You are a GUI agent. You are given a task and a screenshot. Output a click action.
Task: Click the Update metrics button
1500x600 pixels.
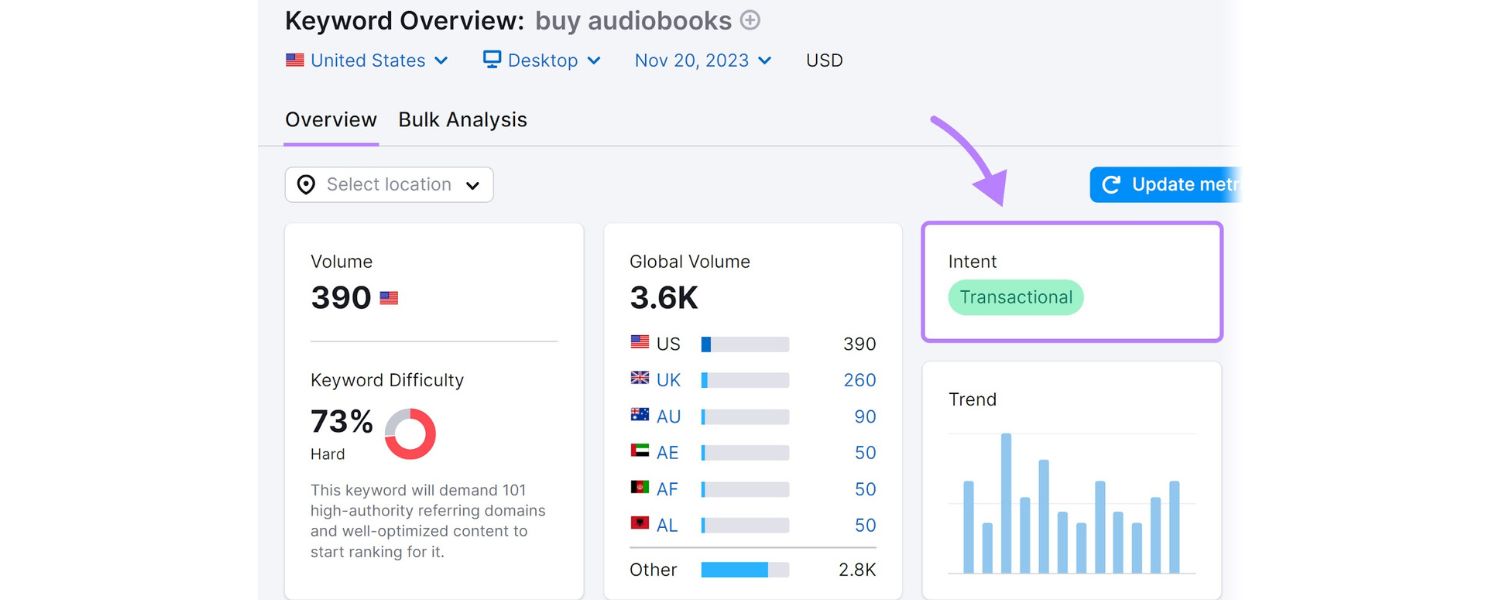(1180, 184)
